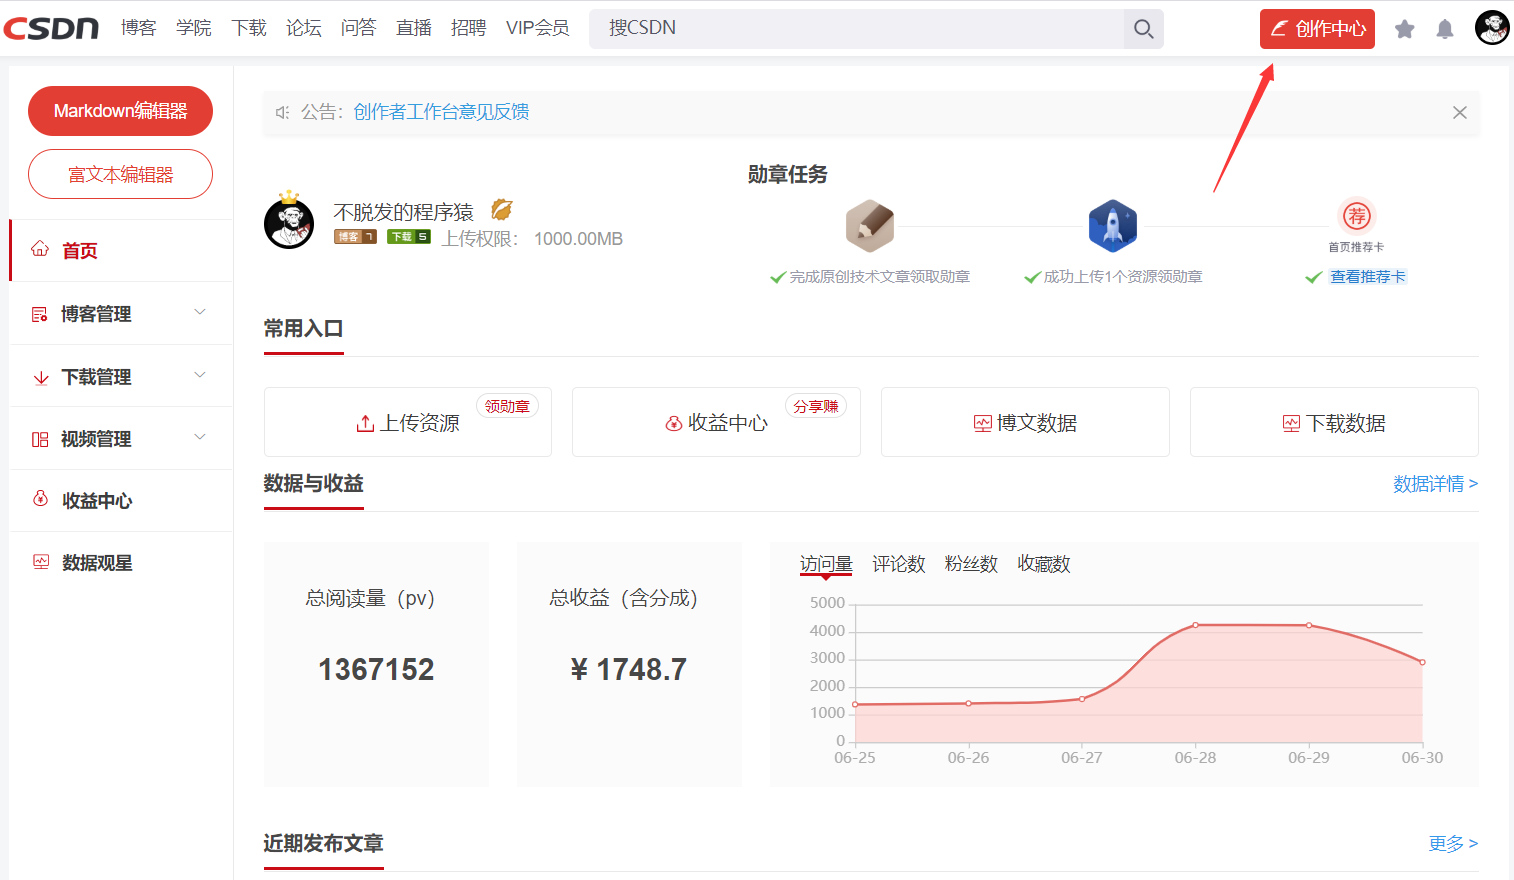Open favorites star icon in header
The width and height of the screenshot is (1514, 880).
click(x=1405, y=29)
